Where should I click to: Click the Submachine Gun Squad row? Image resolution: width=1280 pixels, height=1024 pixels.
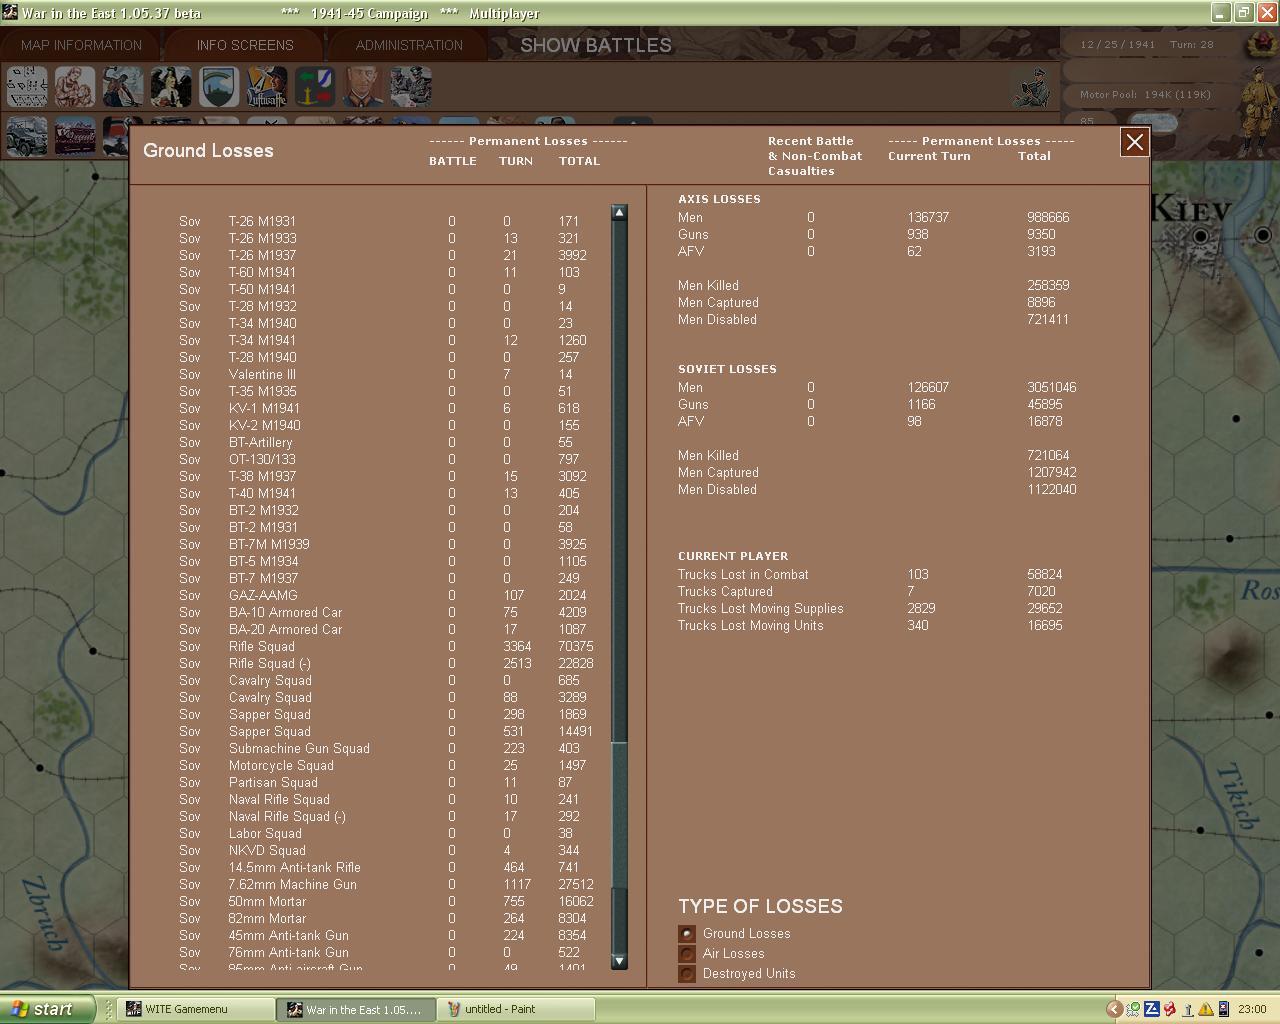(386, 749)
